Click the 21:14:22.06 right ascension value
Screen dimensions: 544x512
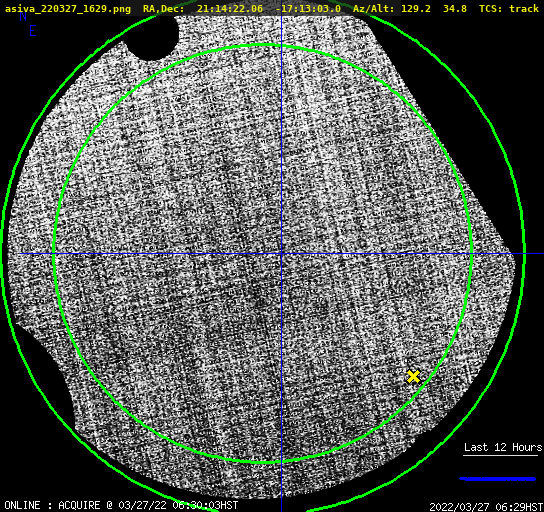point(230,9)
